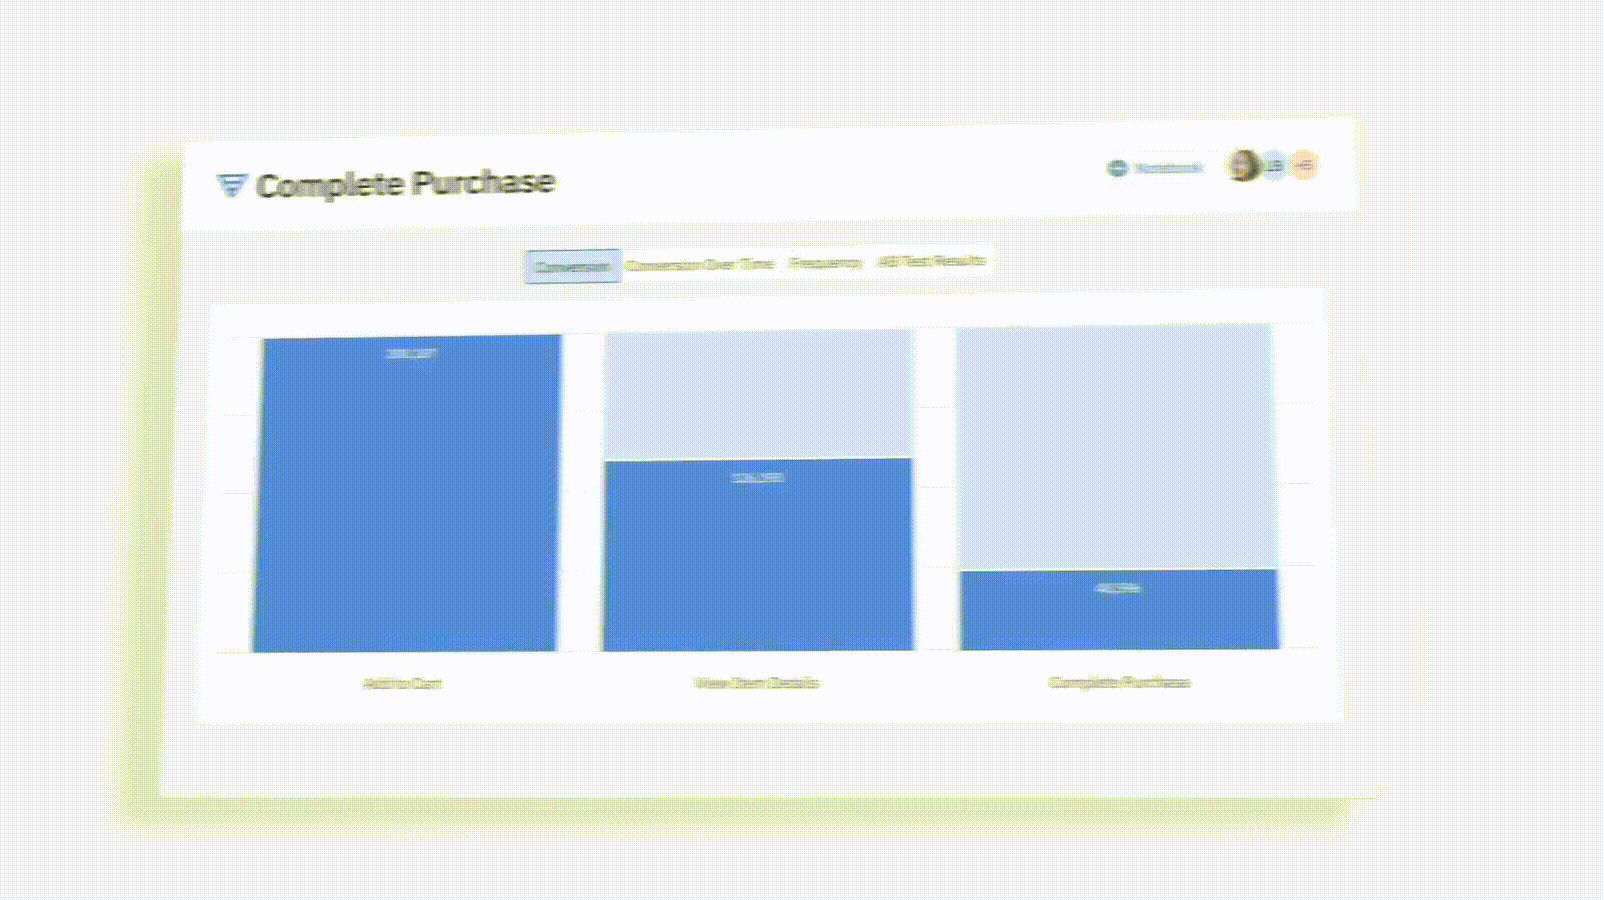
Task: Open the Frequency tab
Action: pos(825,263)
